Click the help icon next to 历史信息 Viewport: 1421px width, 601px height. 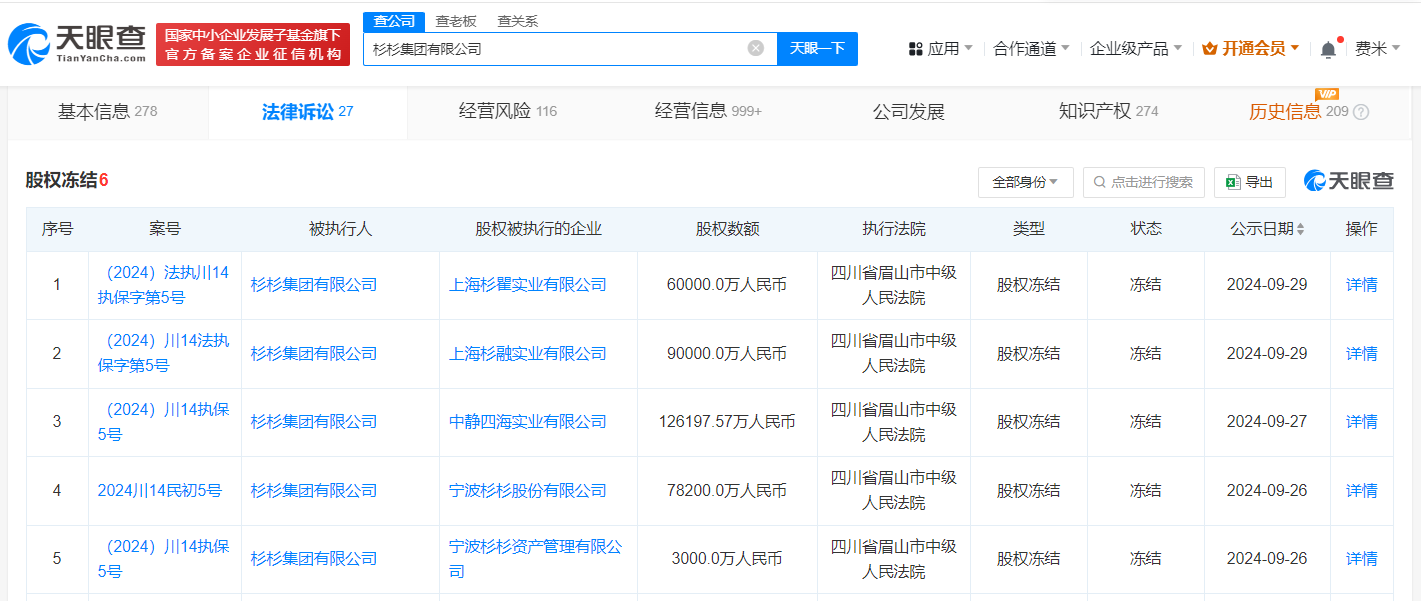(1361, 112)
